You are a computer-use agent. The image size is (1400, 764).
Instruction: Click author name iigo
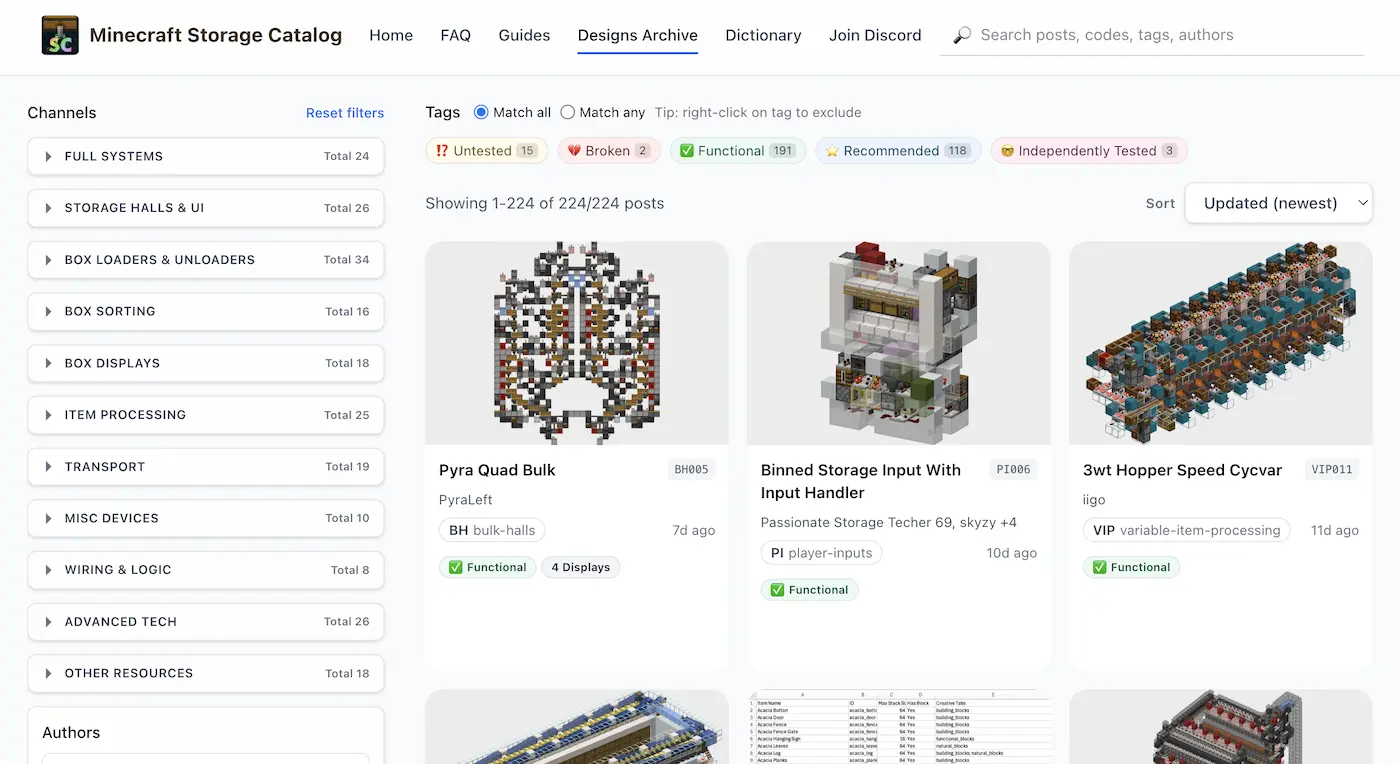[1094, 500]
